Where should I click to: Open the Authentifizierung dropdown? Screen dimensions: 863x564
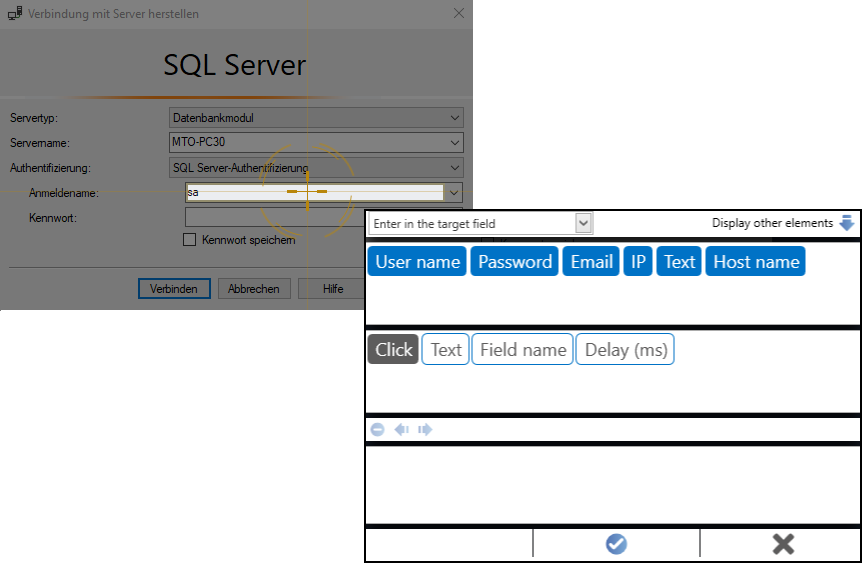[316, 168]
